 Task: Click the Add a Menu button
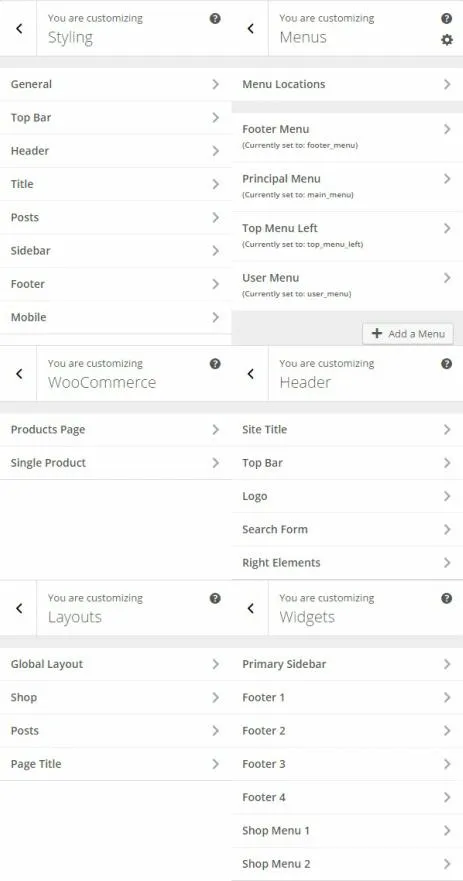[x=408, y=334]
